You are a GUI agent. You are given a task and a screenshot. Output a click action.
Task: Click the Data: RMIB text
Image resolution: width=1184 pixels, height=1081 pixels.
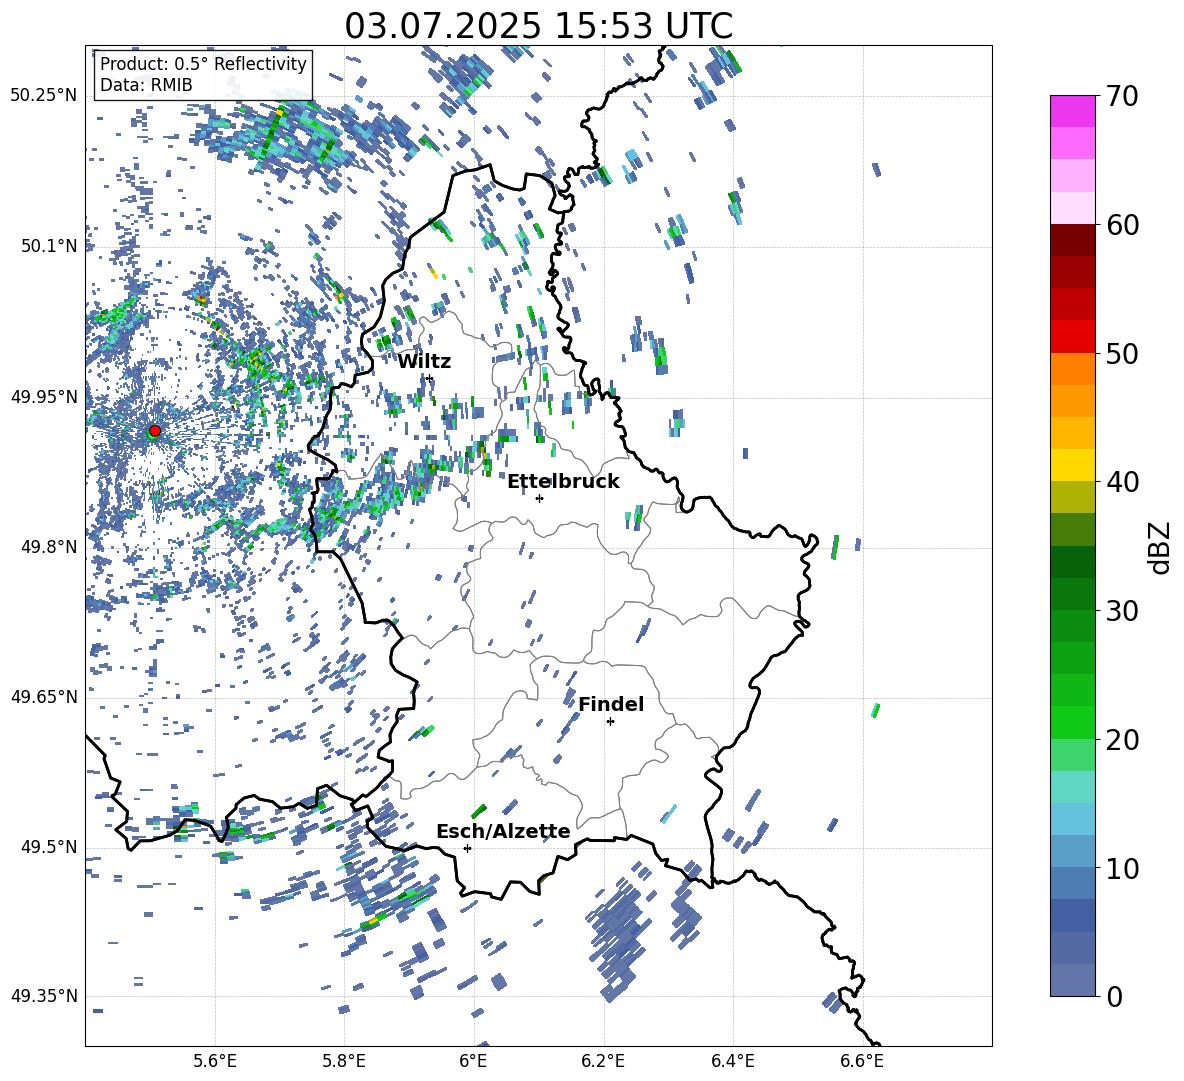[x=146, y=85]
